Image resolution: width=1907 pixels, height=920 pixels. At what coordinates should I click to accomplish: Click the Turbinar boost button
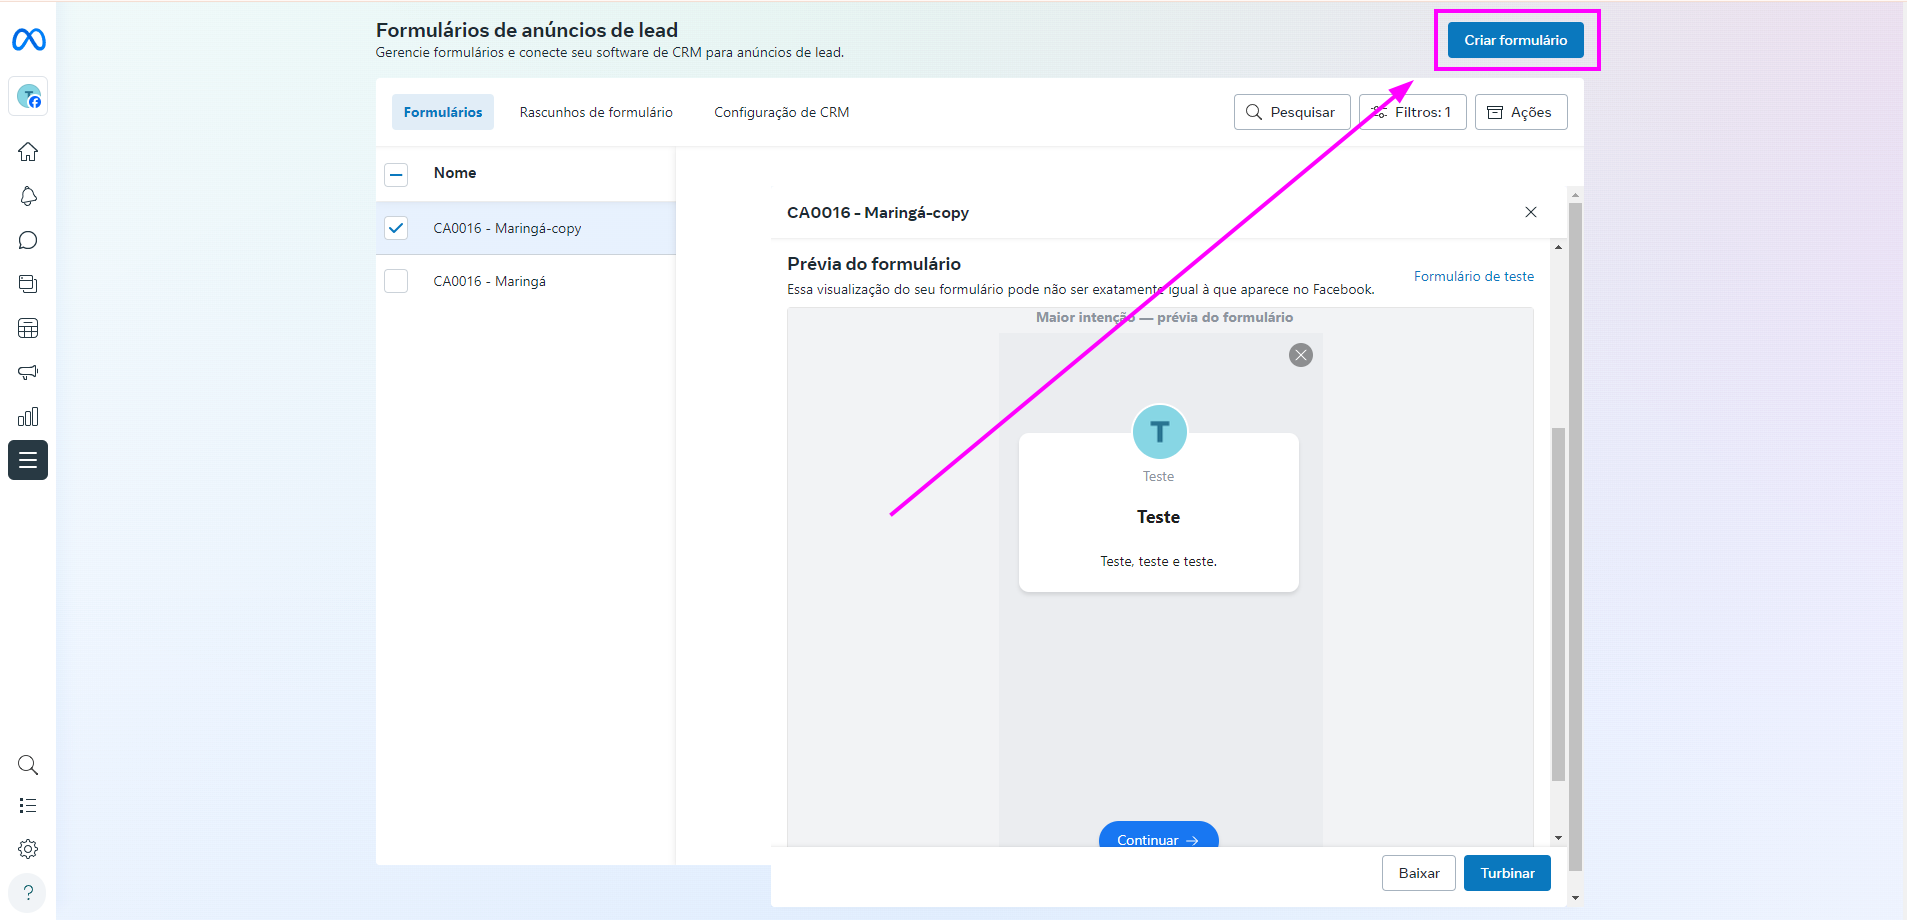pyautogui.click(x=1507, y=873)
